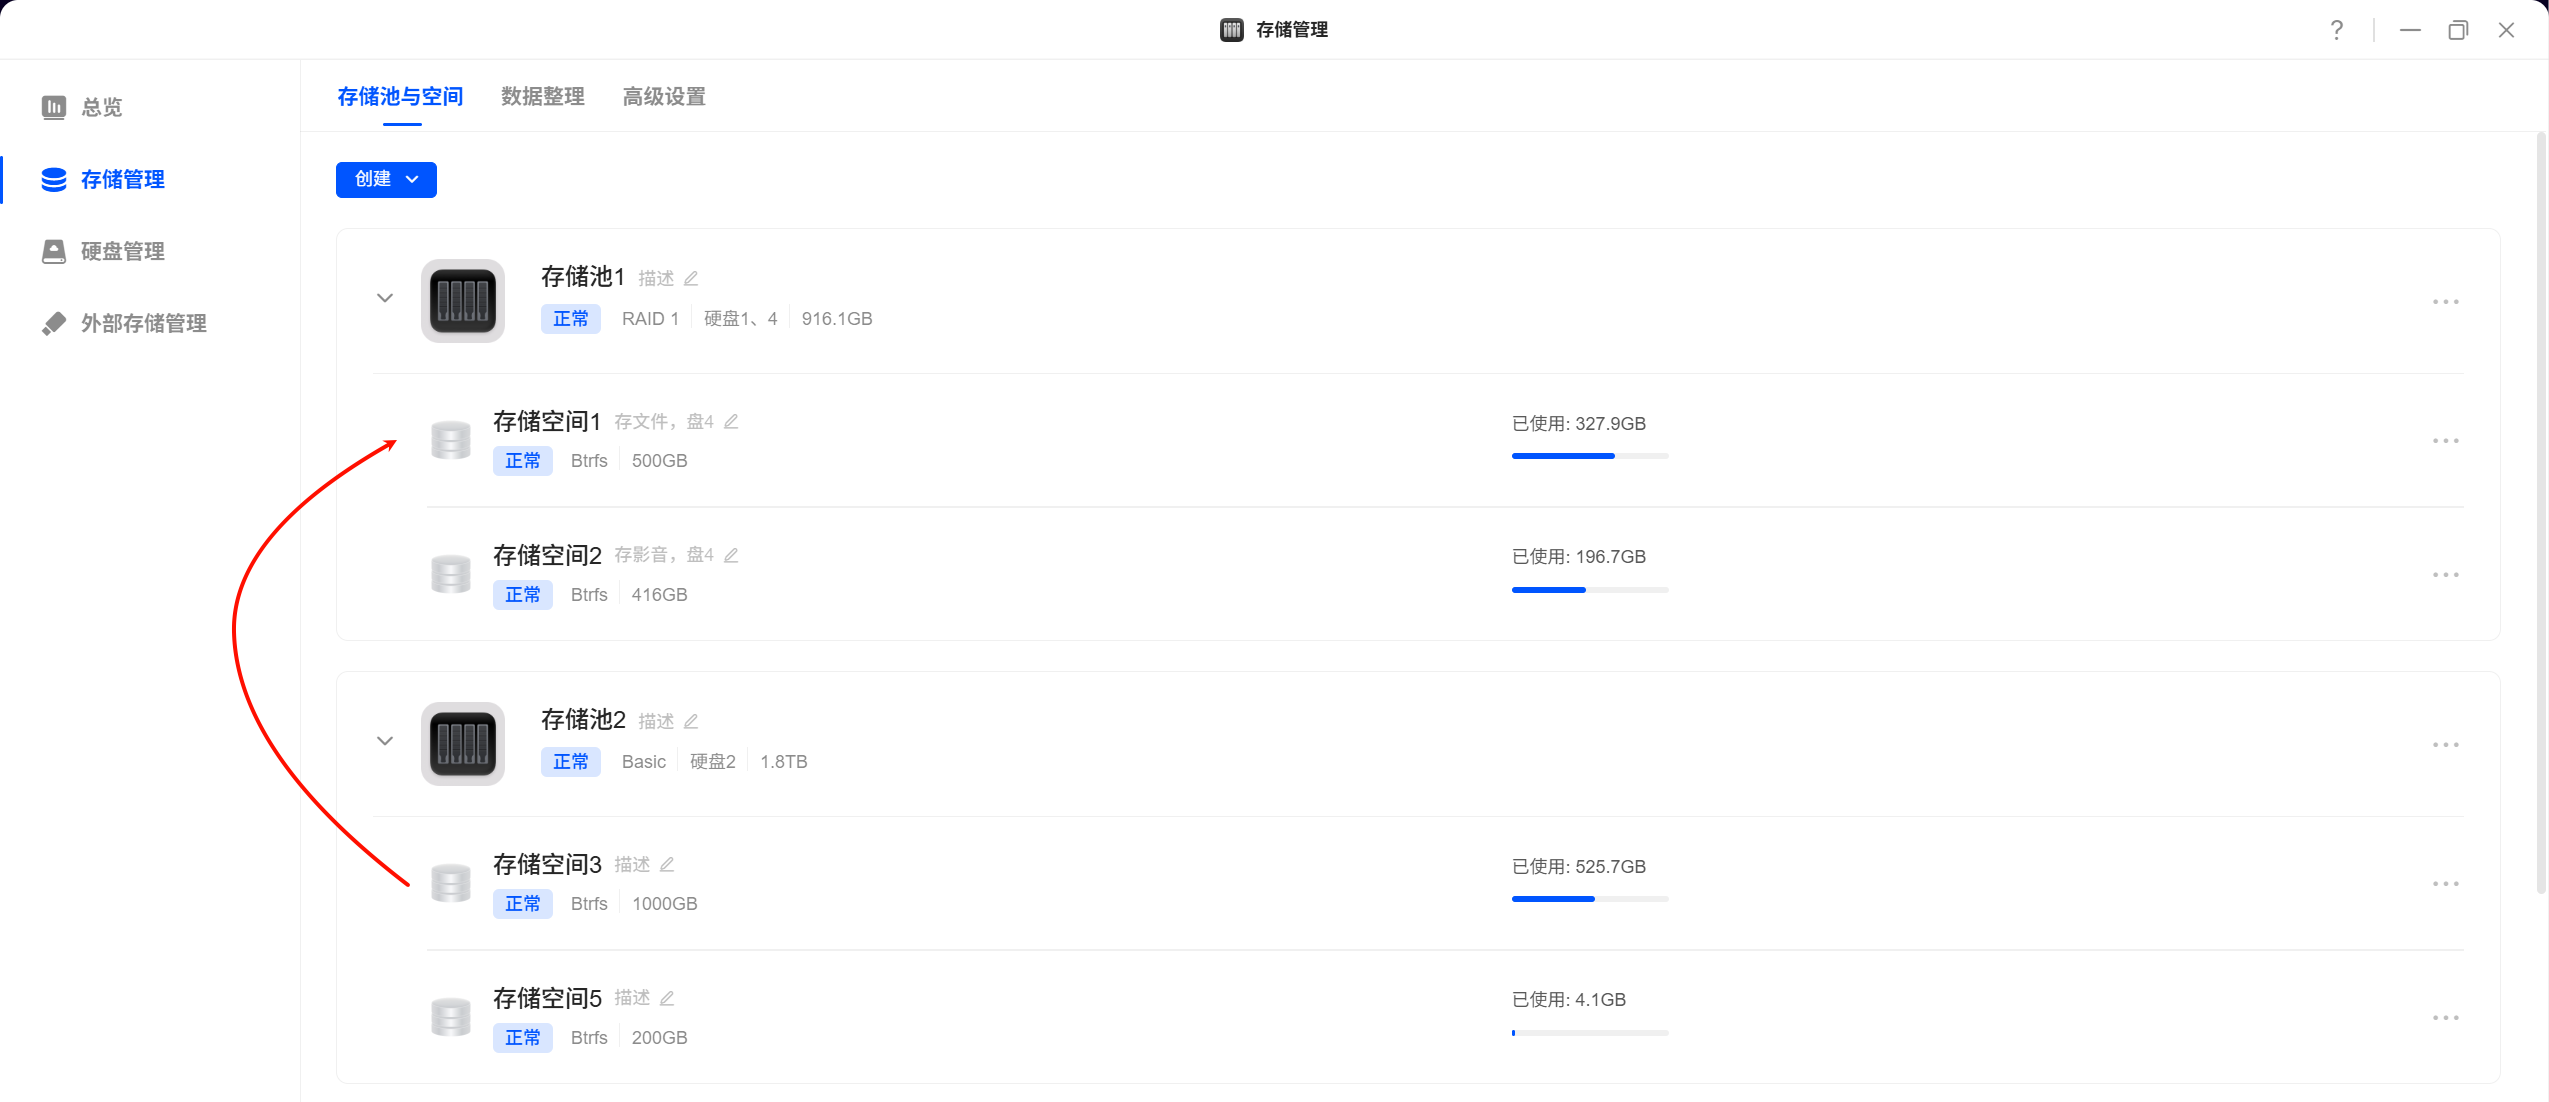Screen dimensions: 2549x1102
Task: Go to 总览 in the sidebar
Action: click(101, 108)
